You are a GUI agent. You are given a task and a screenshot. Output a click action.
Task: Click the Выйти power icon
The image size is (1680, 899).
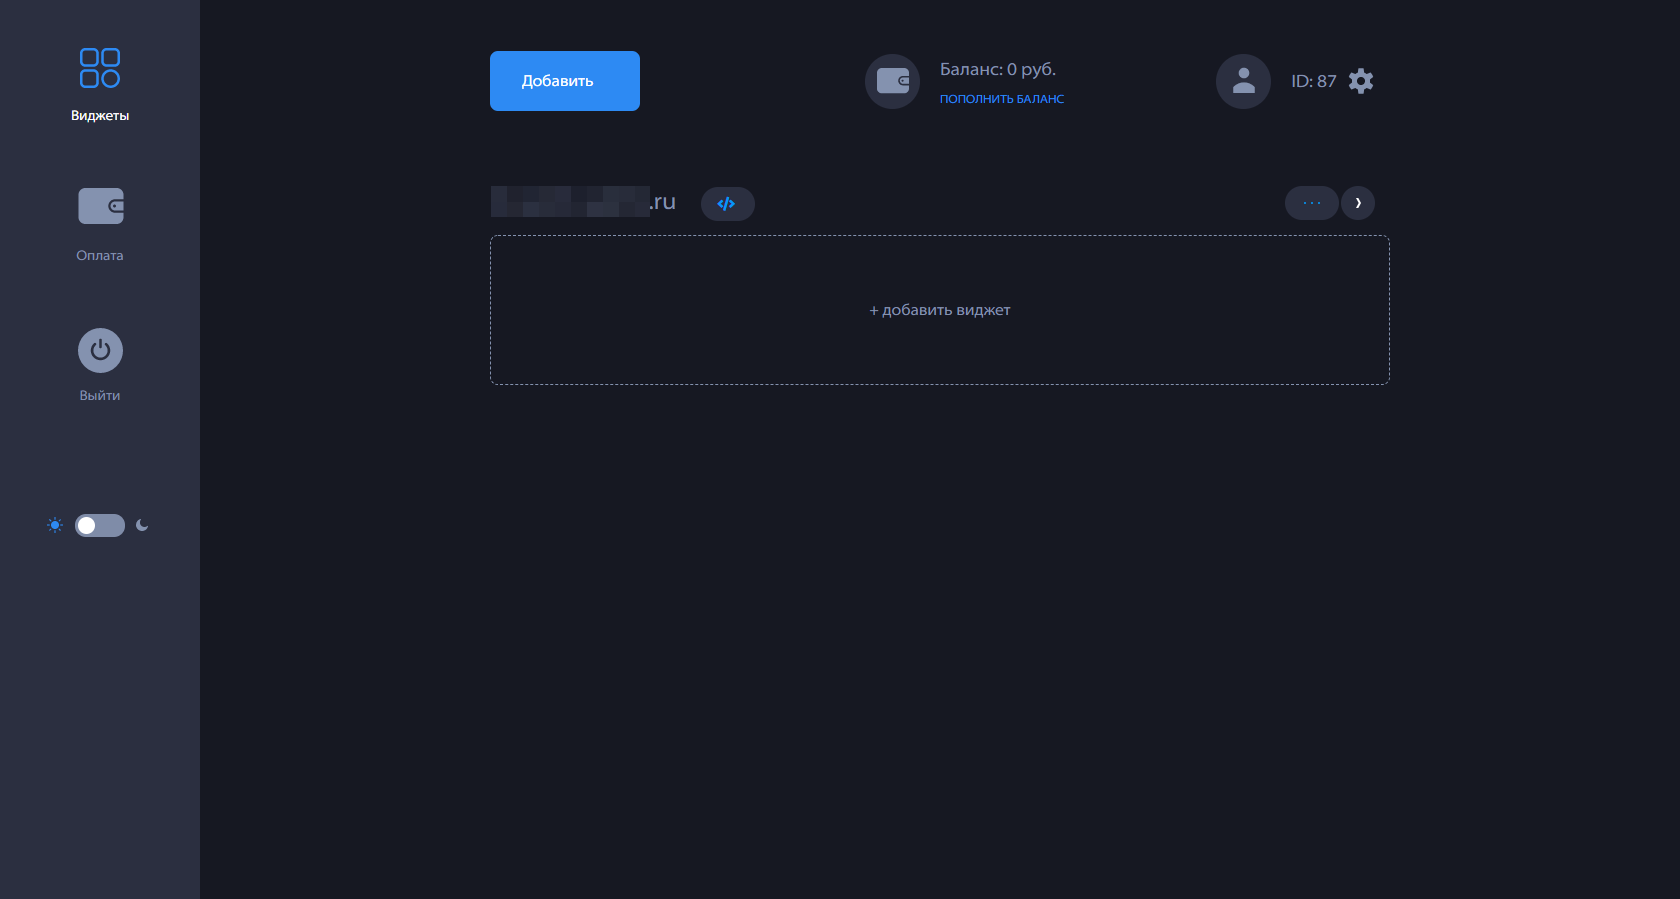100,350
